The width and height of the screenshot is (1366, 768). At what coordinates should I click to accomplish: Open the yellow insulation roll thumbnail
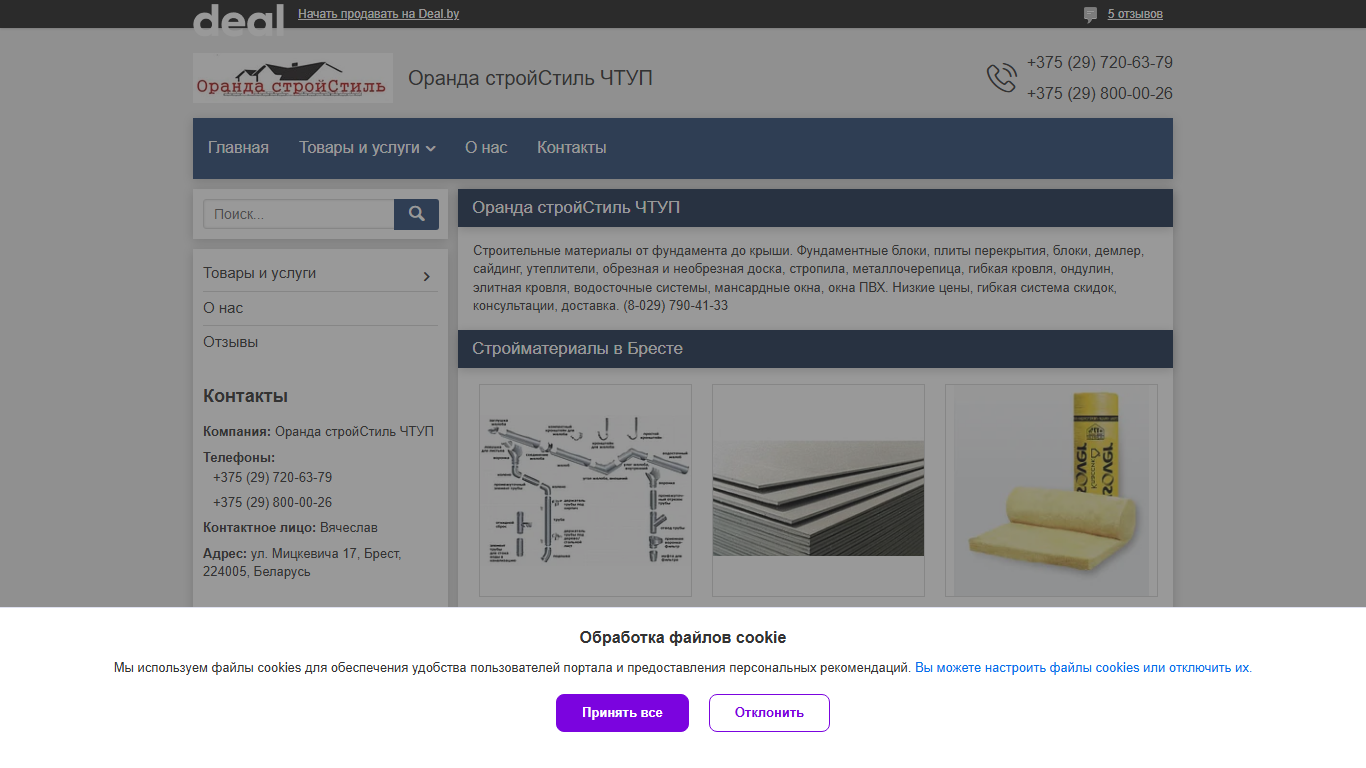tap(1051, 490)
